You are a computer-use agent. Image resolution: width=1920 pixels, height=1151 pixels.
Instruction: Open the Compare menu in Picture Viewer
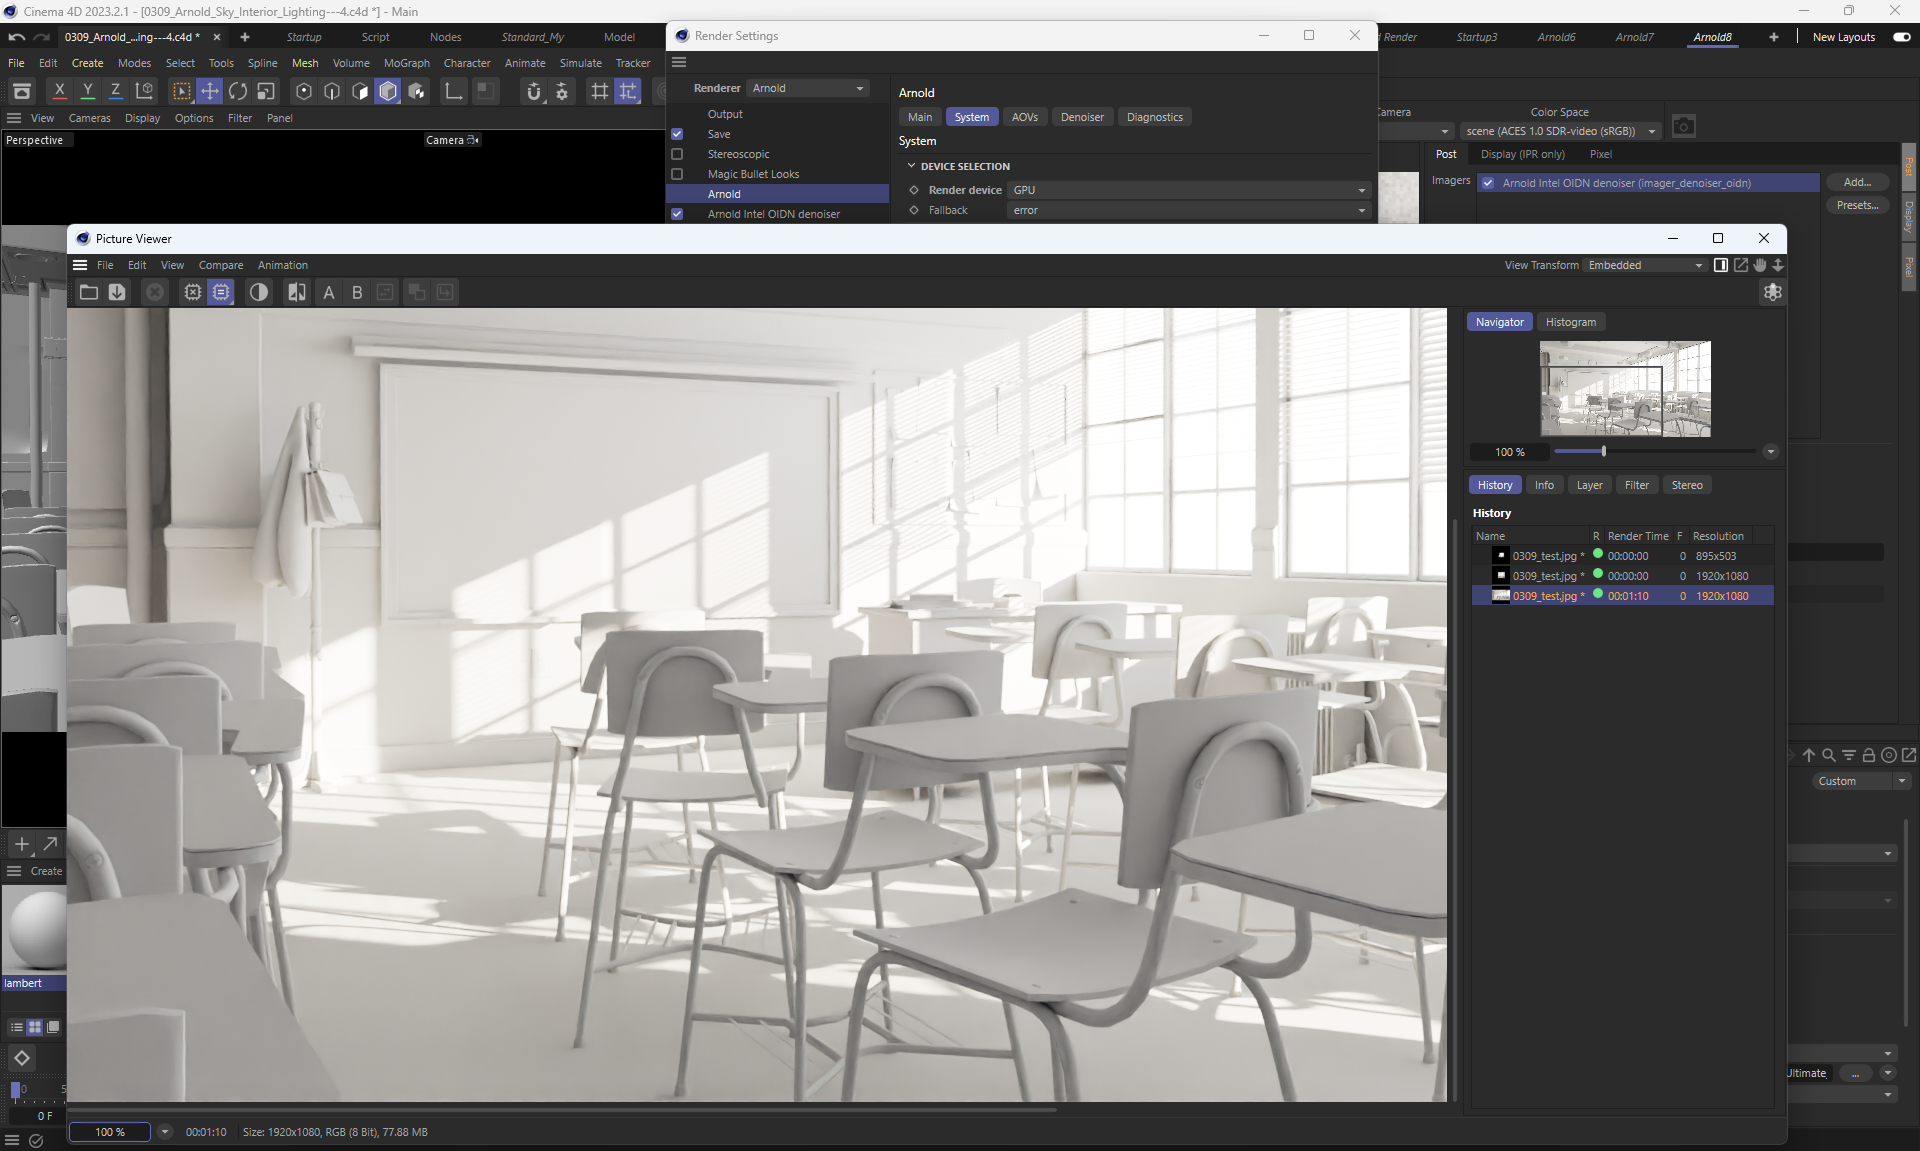click(x=220, y=265)
